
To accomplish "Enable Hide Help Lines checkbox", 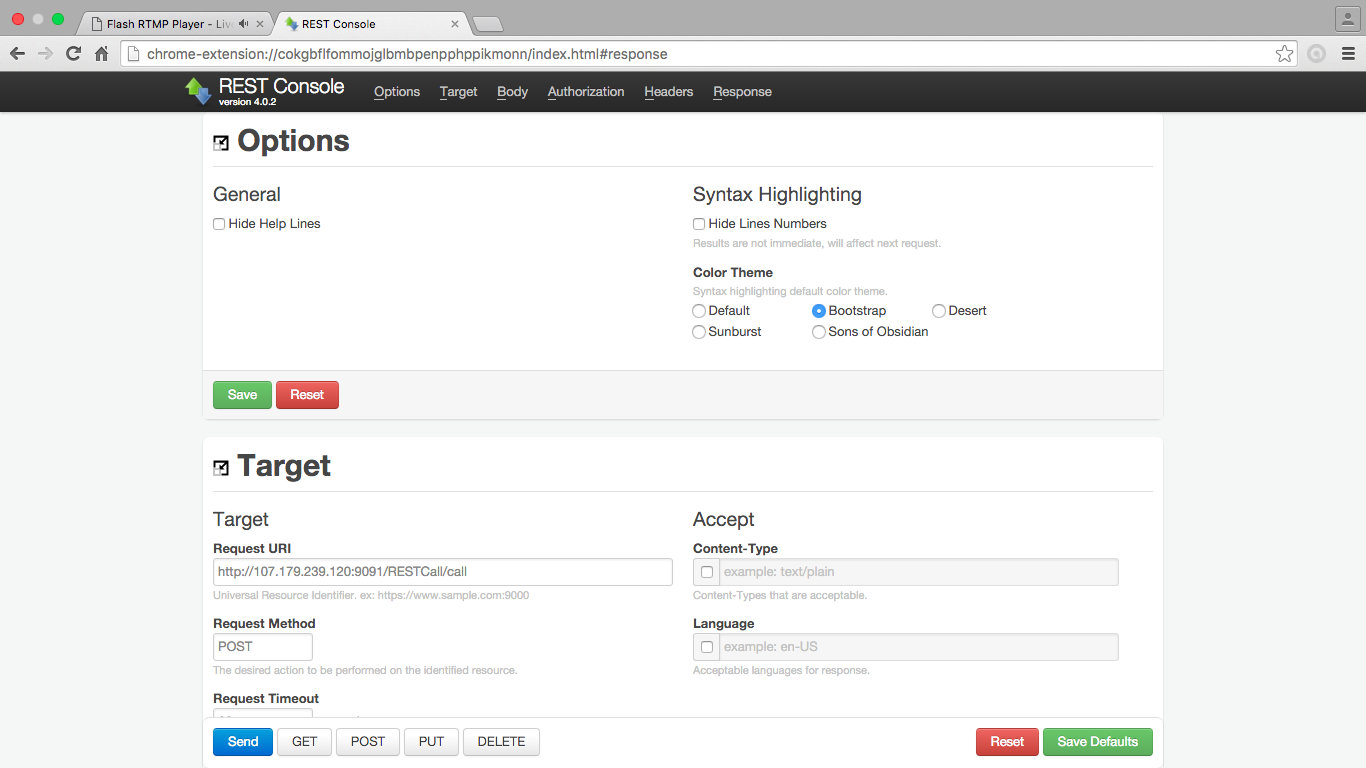I will (219, 224).
